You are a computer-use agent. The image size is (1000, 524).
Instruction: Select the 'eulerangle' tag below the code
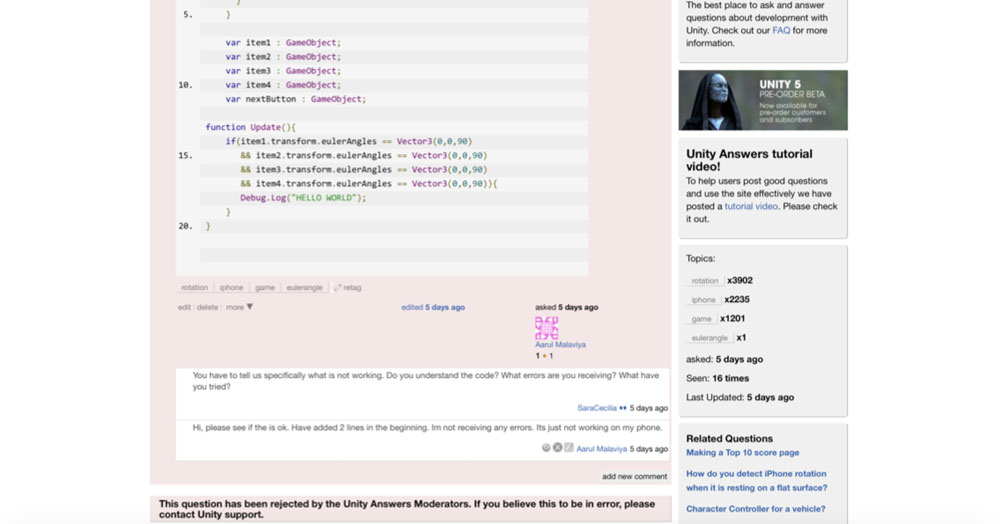[304, 287]
